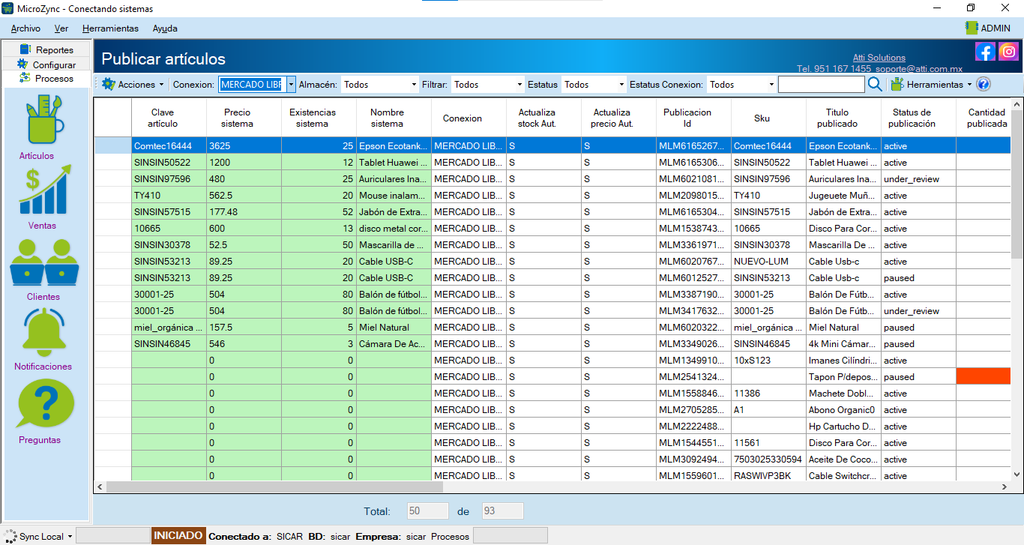Sort by Existencias sistema column header
Screen dimensions: 1024x545
click(319, 118)
